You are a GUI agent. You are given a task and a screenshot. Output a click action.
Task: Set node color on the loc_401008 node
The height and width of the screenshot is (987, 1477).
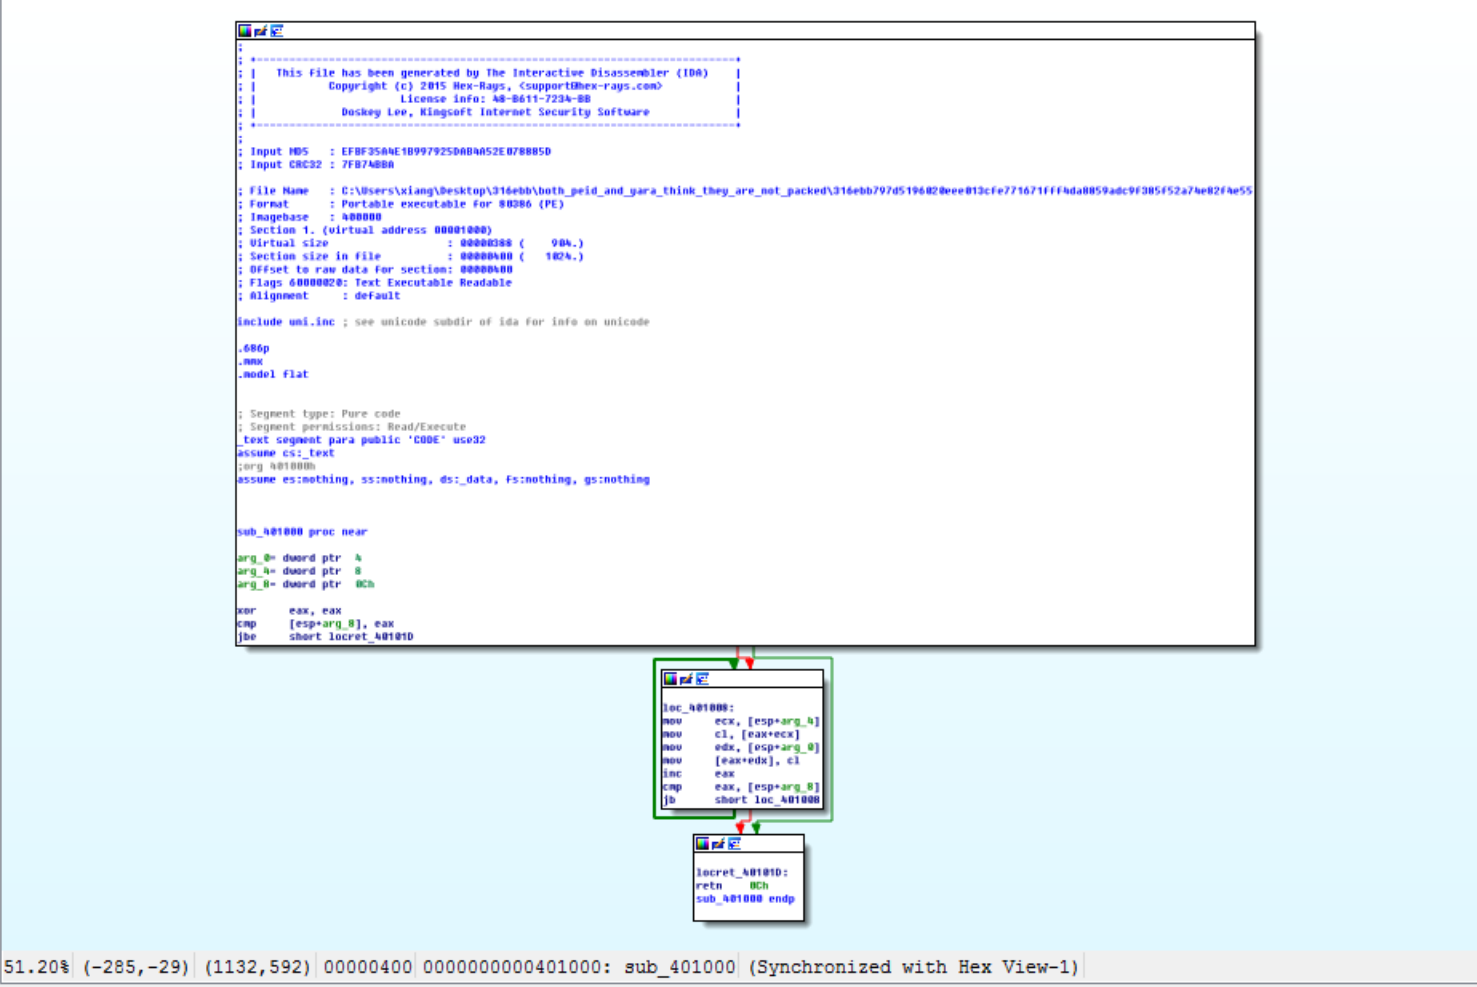(x=670, y=679)
